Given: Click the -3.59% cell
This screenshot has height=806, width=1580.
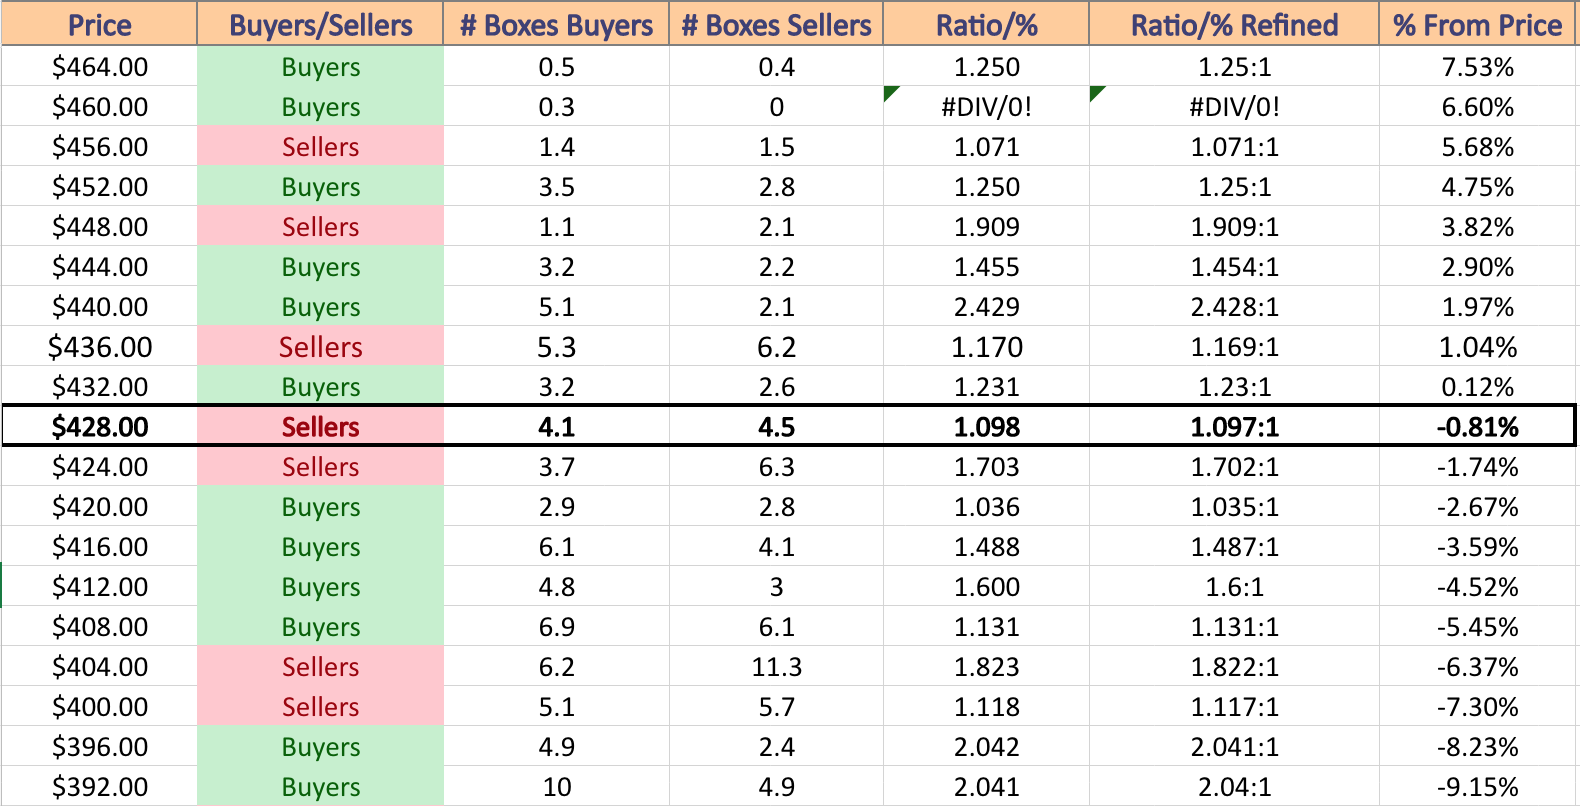Looking at the screenshot, I should (x=1477, y=547).
